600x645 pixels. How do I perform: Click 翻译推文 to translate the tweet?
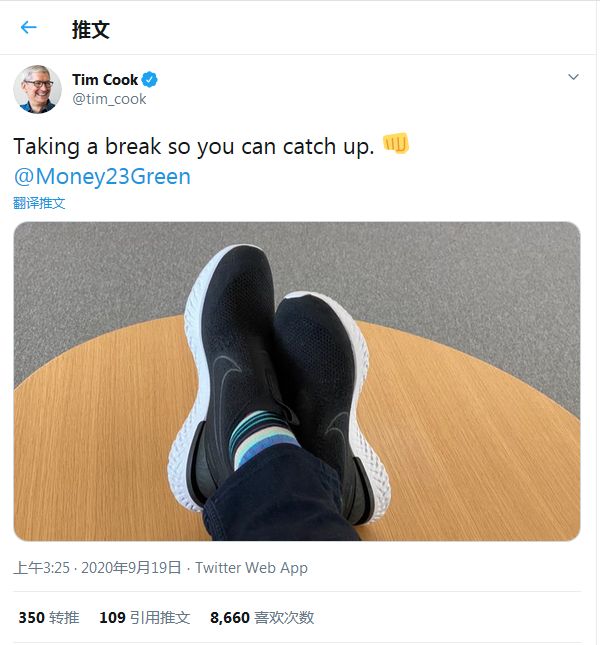(x=39, y=202)
